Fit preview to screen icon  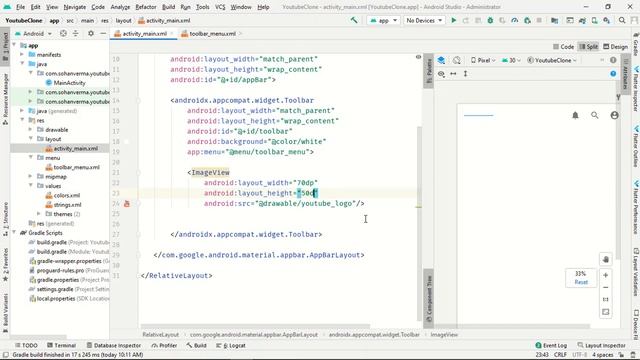pos(606,312)
